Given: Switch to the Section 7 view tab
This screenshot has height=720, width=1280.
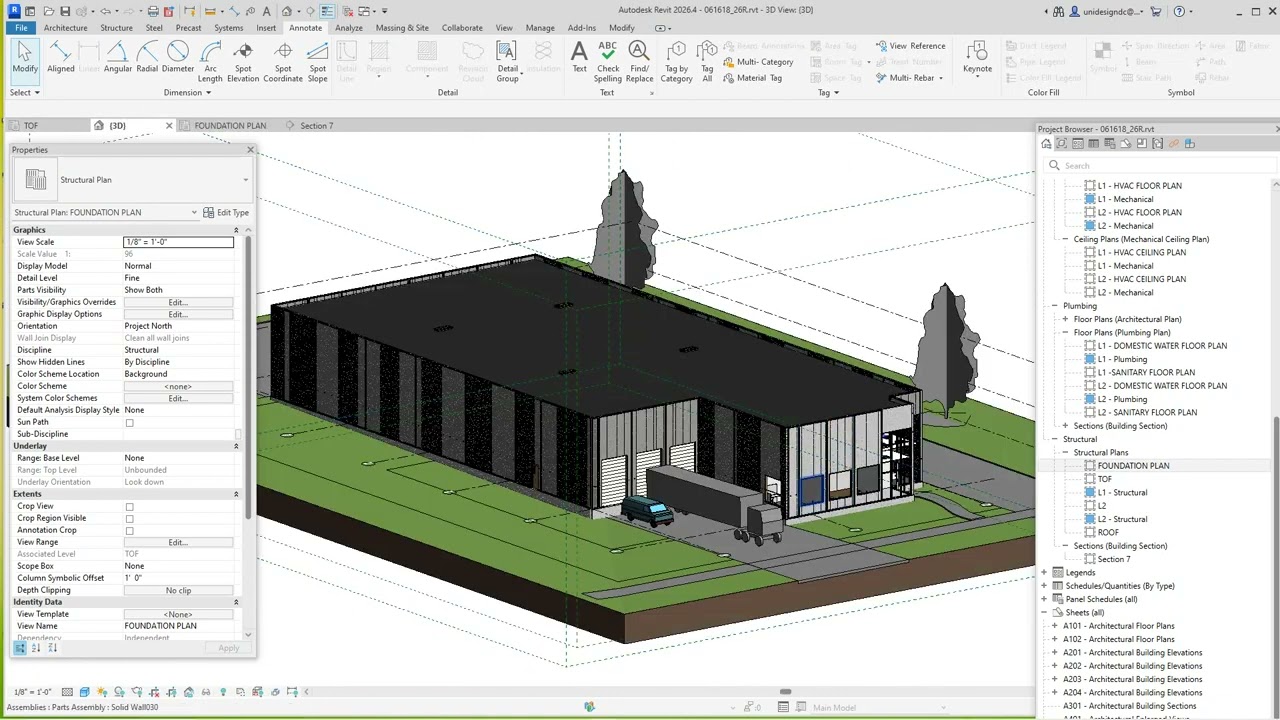Looking at the screenshot, I should click(x=316, y=126).
